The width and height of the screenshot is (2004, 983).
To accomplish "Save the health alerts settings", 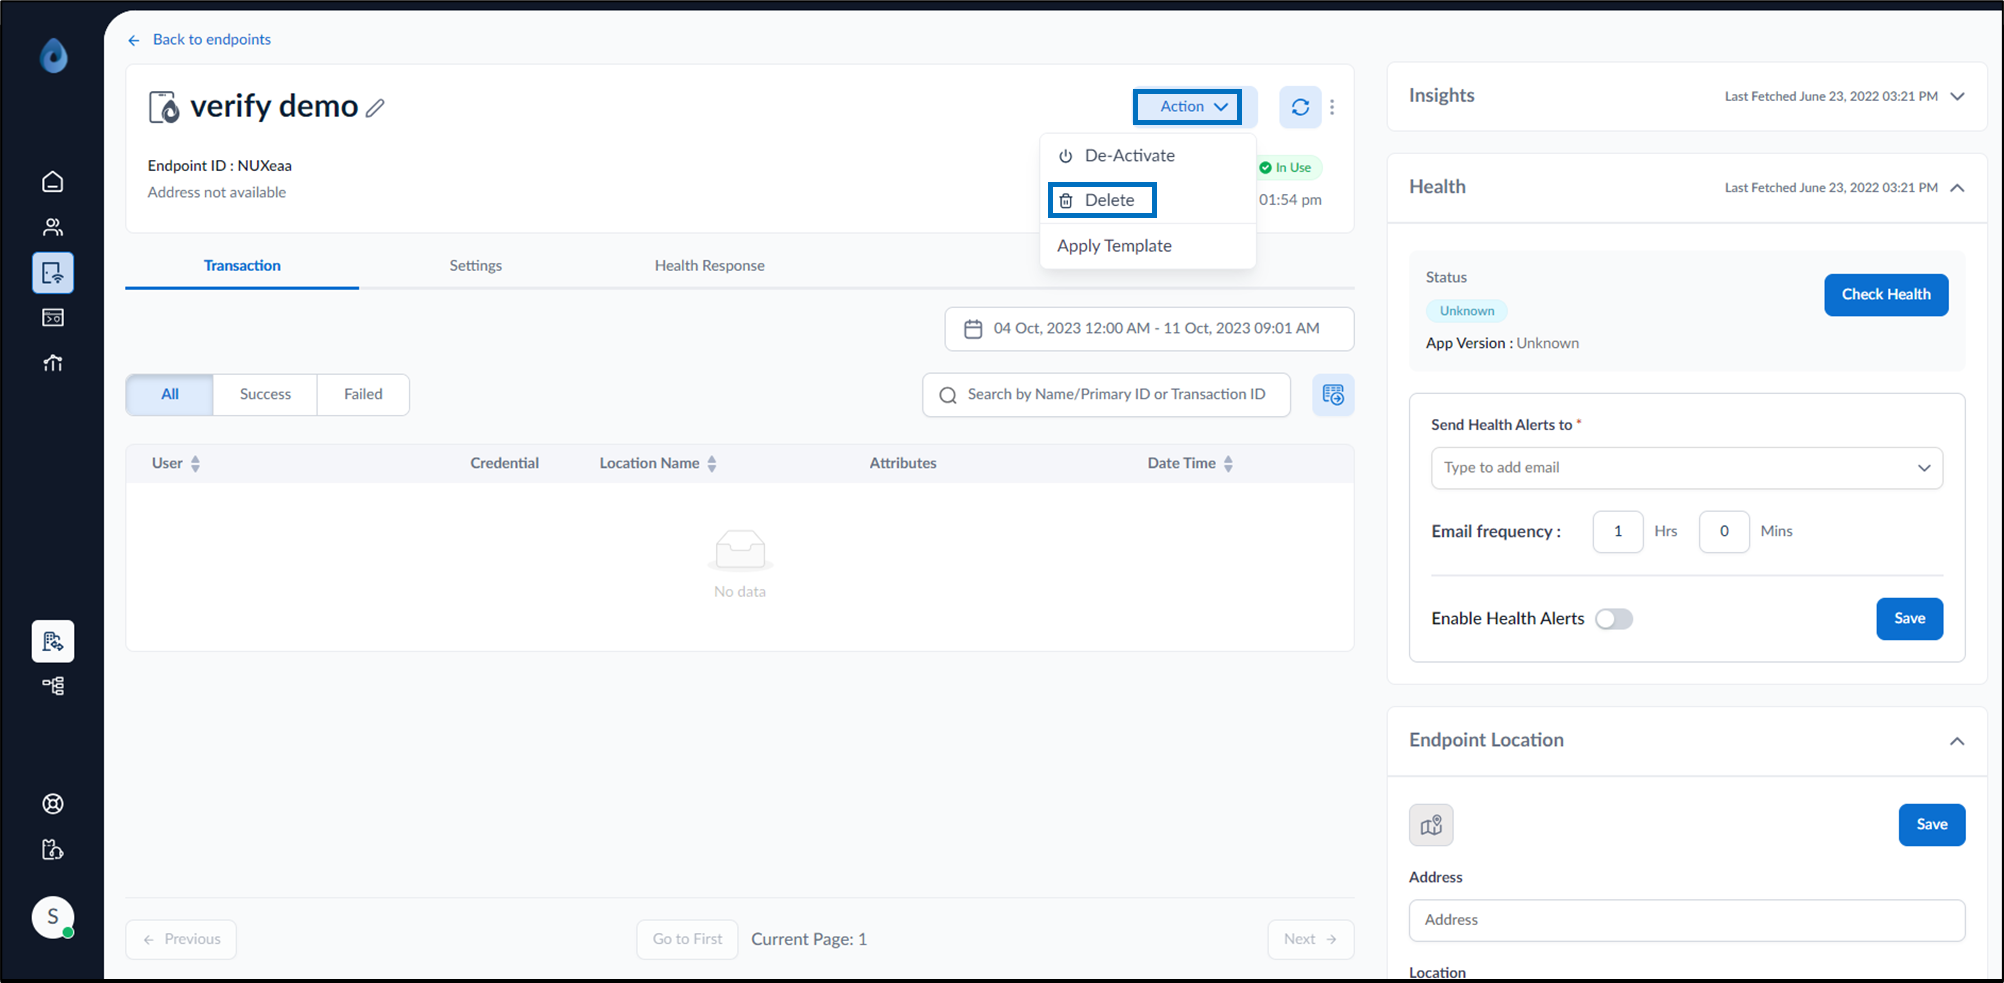I will (1909, 619).
